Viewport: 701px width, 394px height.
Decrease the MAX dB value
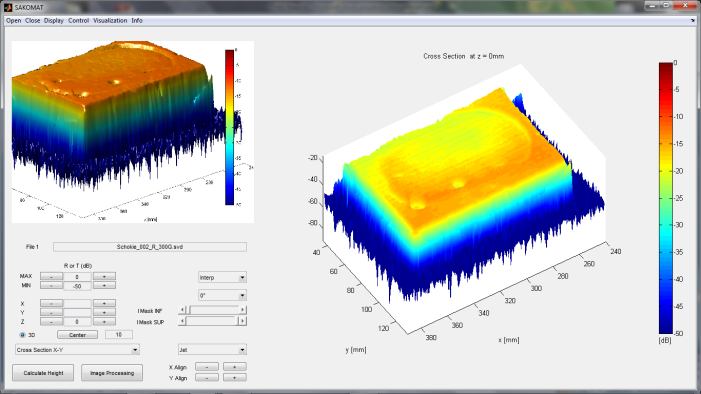click(x=51, y=276)
